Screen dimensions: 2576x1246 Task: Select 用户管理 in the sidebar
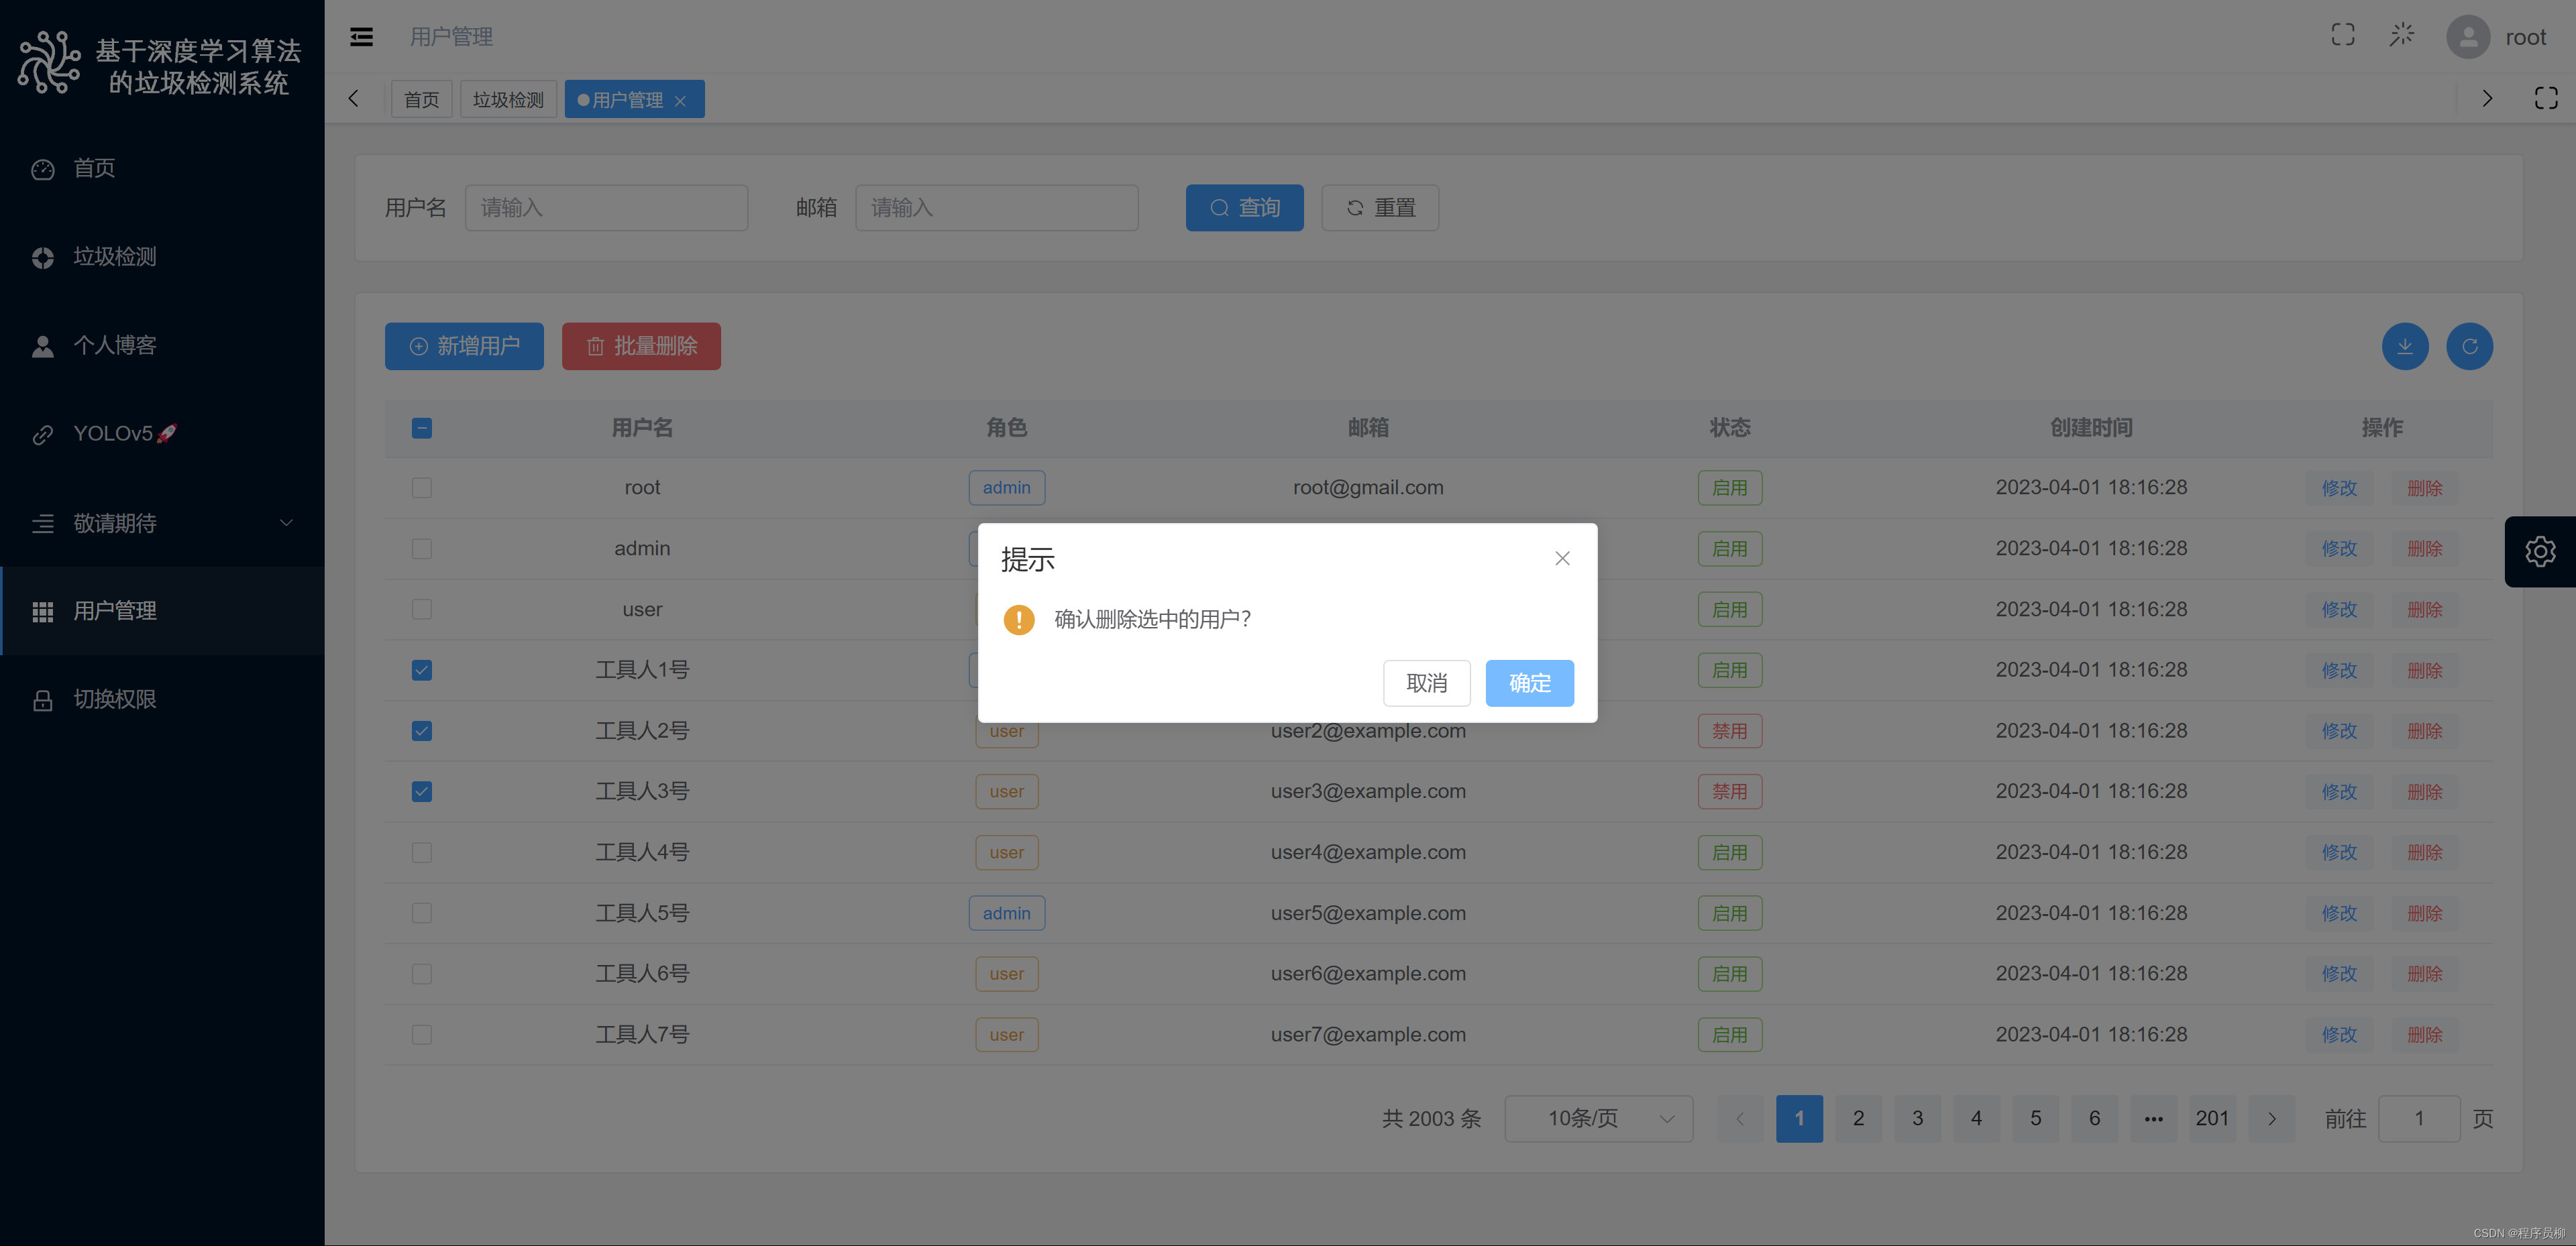coord(162,611)
